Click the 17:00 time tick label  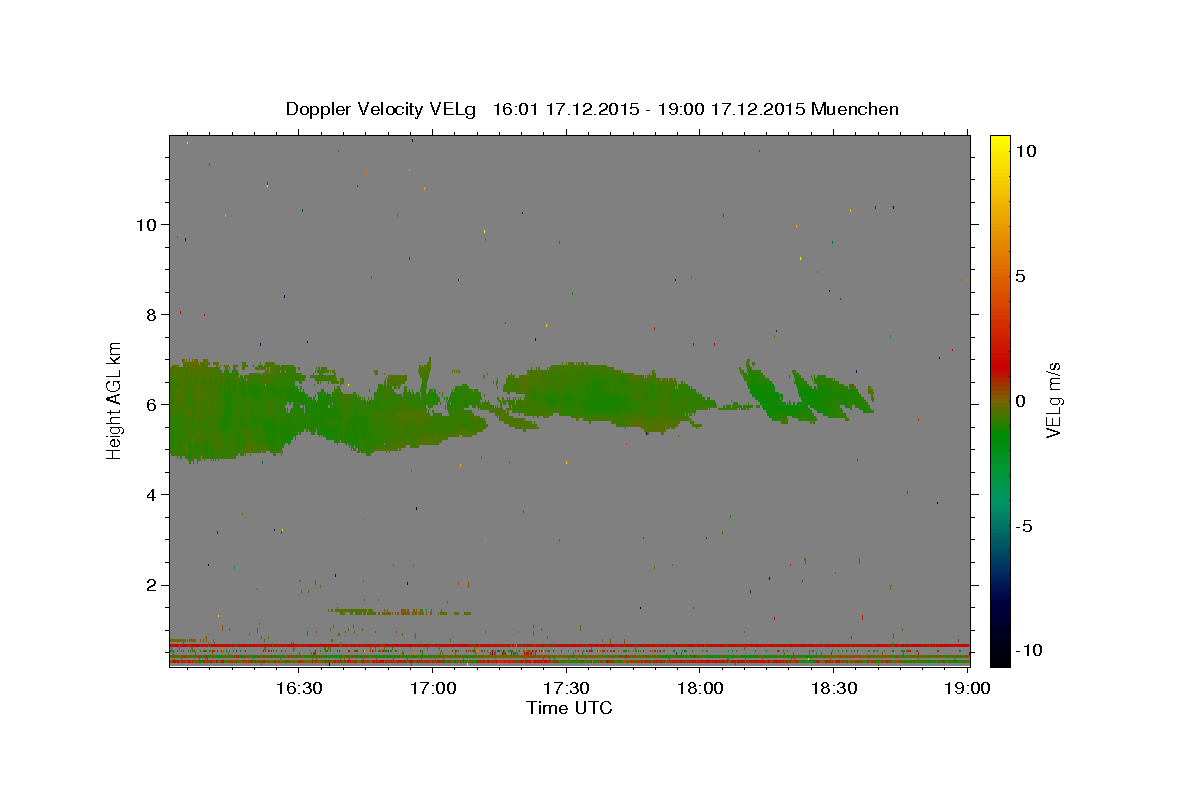tap(432, 688)
